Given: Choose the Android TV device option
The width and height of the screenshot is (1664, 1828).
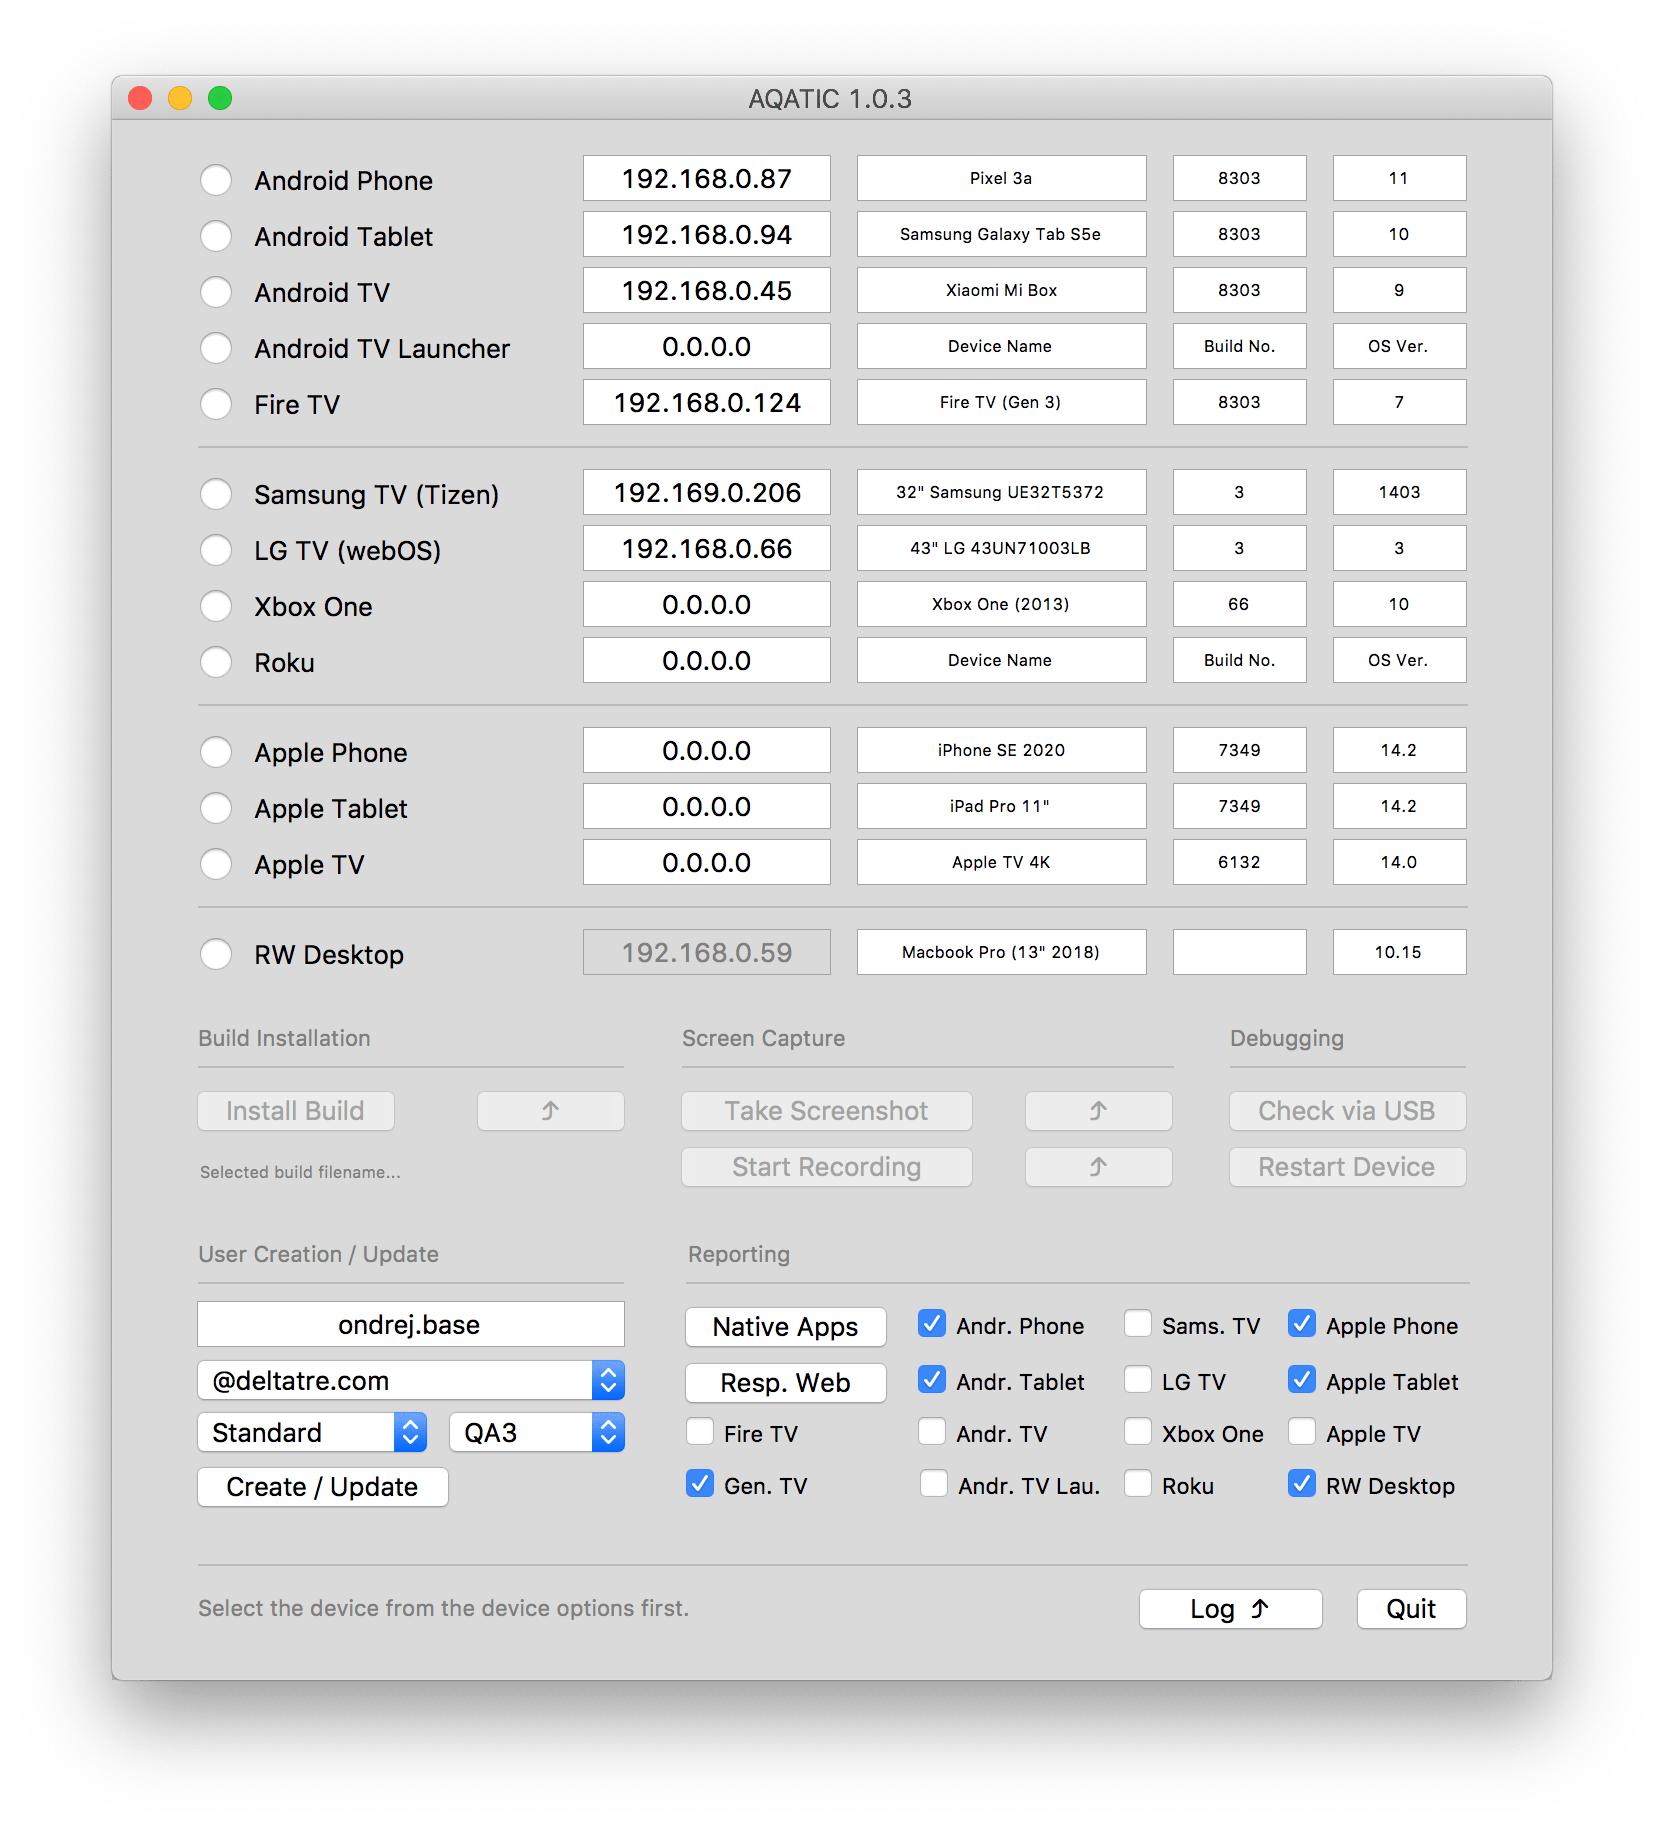Looking at the screenshot, I should point(216,292).
